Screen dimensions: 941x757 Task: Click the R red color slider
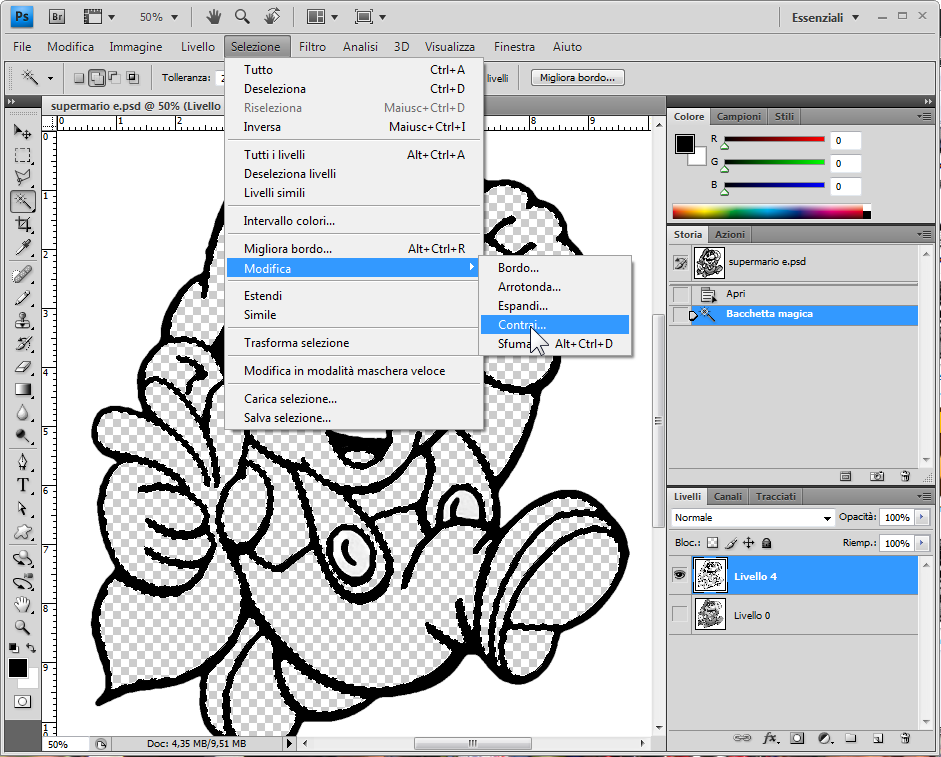coord(774,139)
